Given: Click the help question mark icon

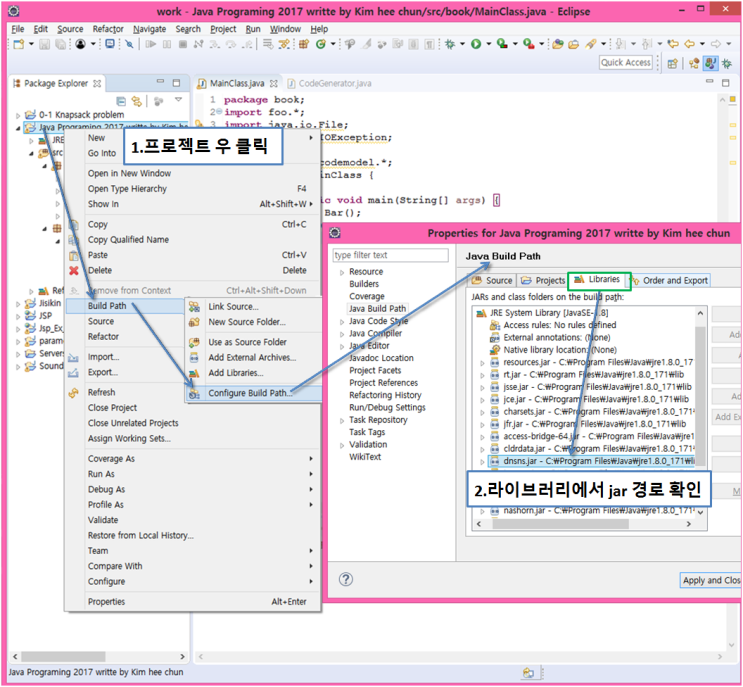Looking at the screenshot, I should 346,579.
